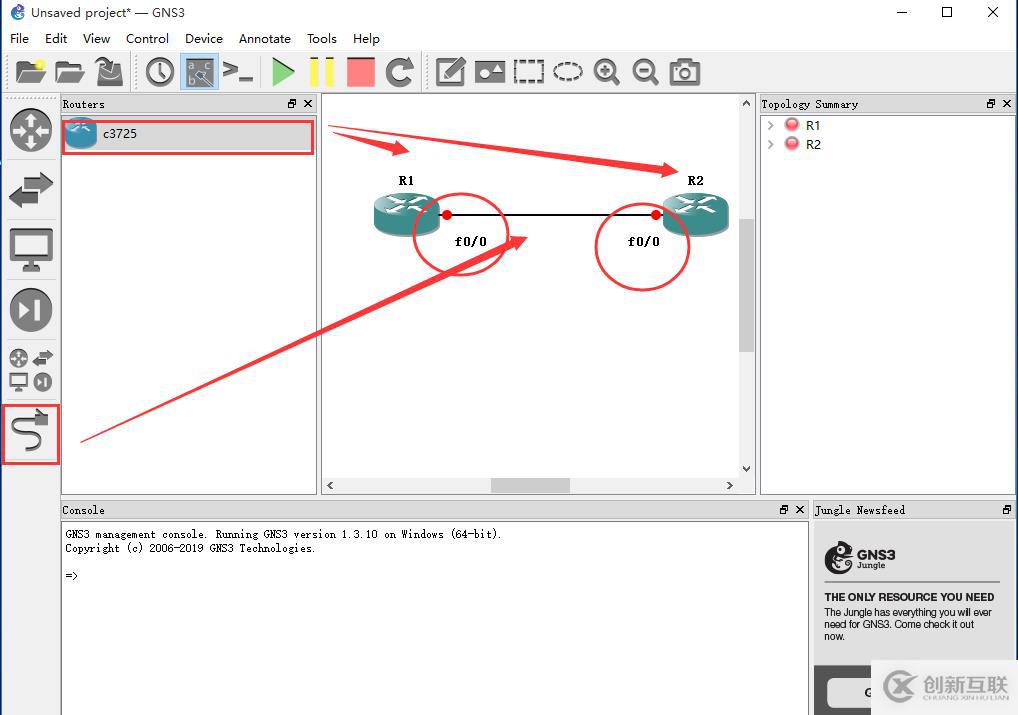The width and height of the screenshot is (1018, 715).
Task: Float the Routers panel
Action: (x=292, y=103)
